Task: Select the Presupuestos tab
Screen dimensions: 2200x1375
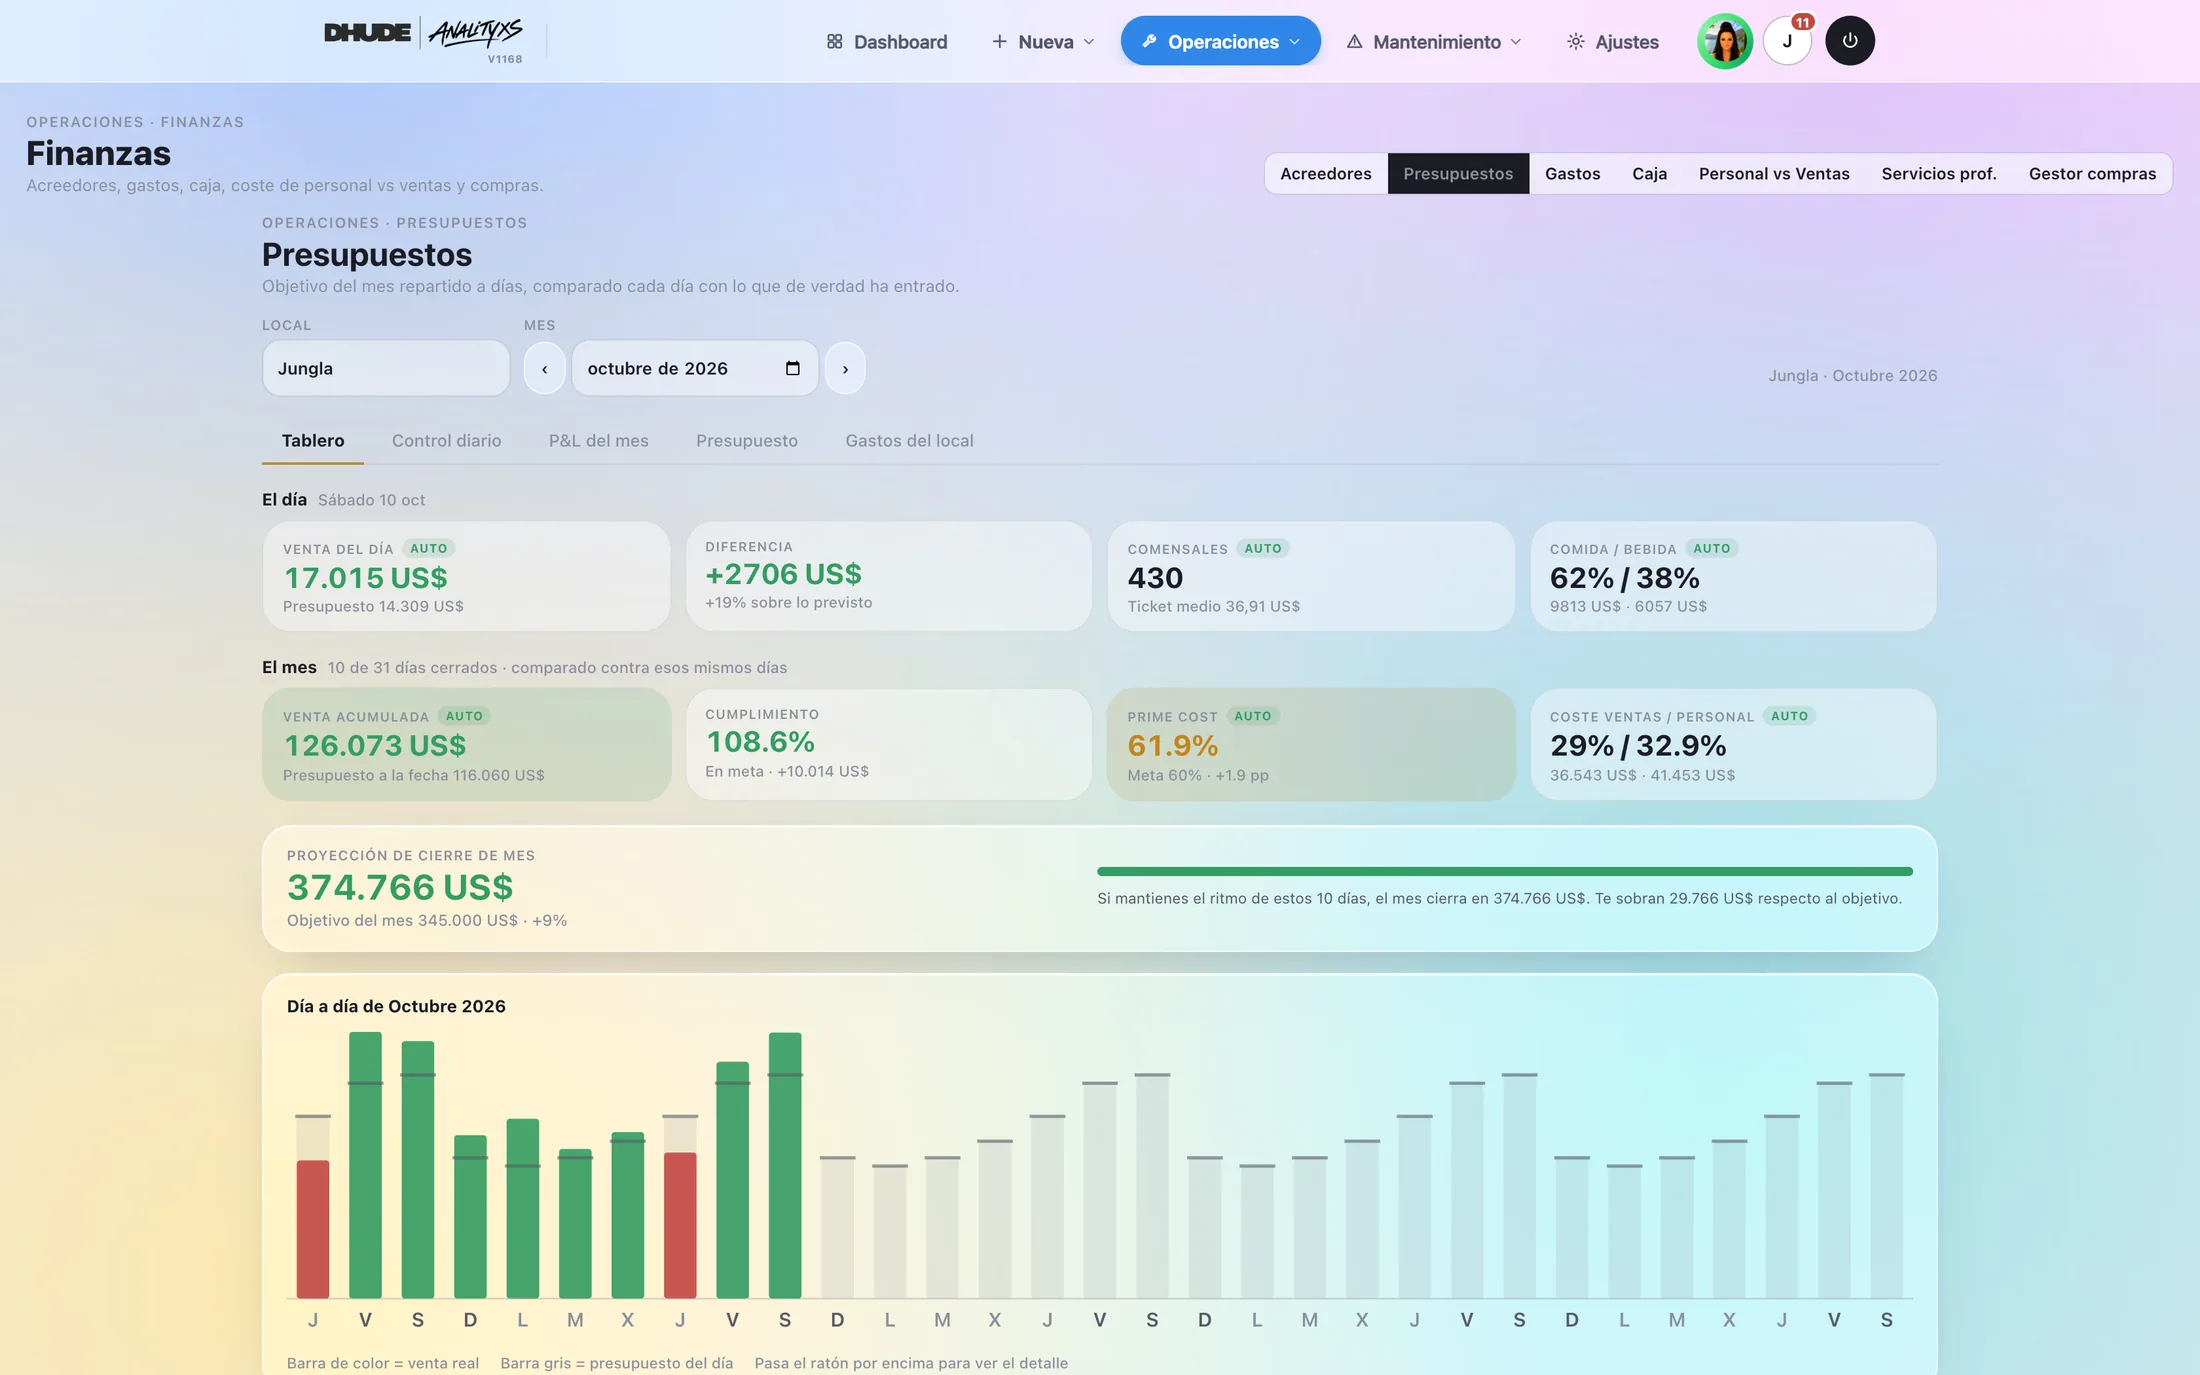Action: (1458, 173)
